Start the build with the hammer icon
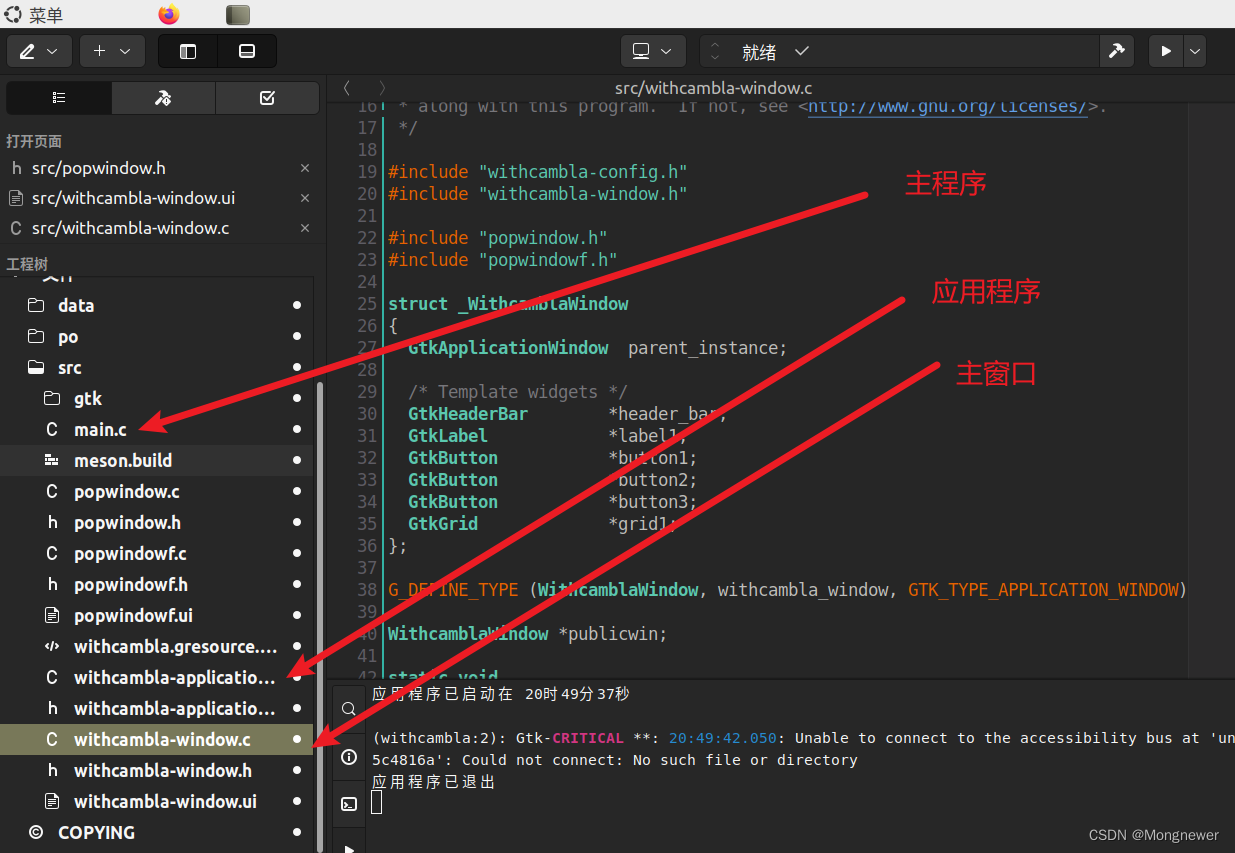The width and height of the screenshot is (1235, 853). pyautogui.click(x=1117, y=51)
